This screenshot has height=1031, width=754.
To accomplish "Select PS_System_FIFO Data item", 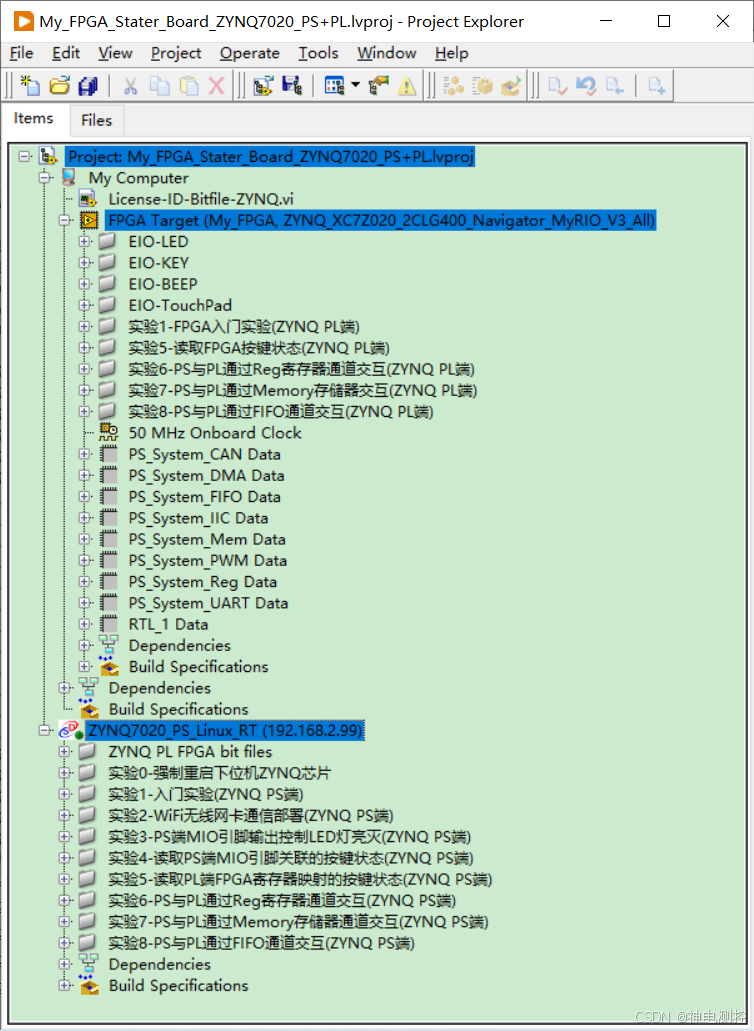I will pyautogui.click(x=204, y=496).
